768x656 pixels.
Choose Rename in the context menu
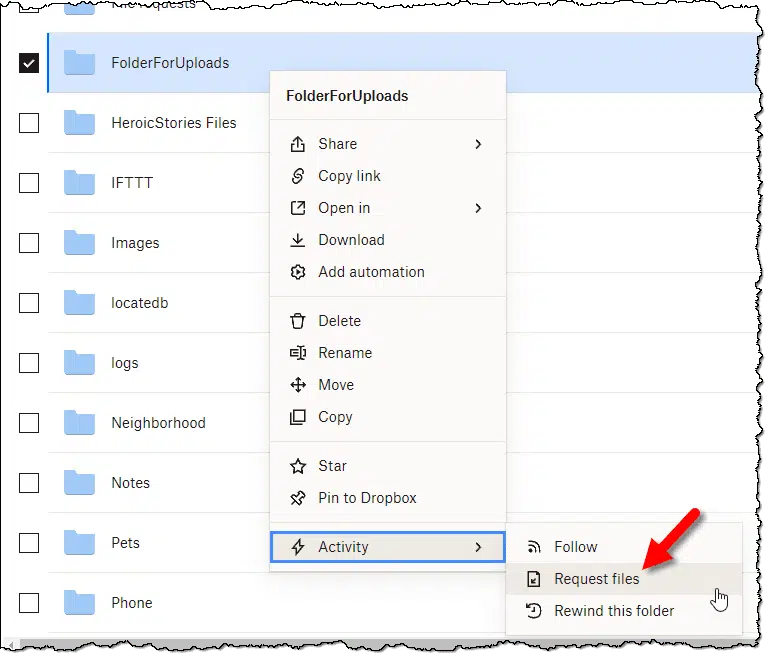click(388, 354)
